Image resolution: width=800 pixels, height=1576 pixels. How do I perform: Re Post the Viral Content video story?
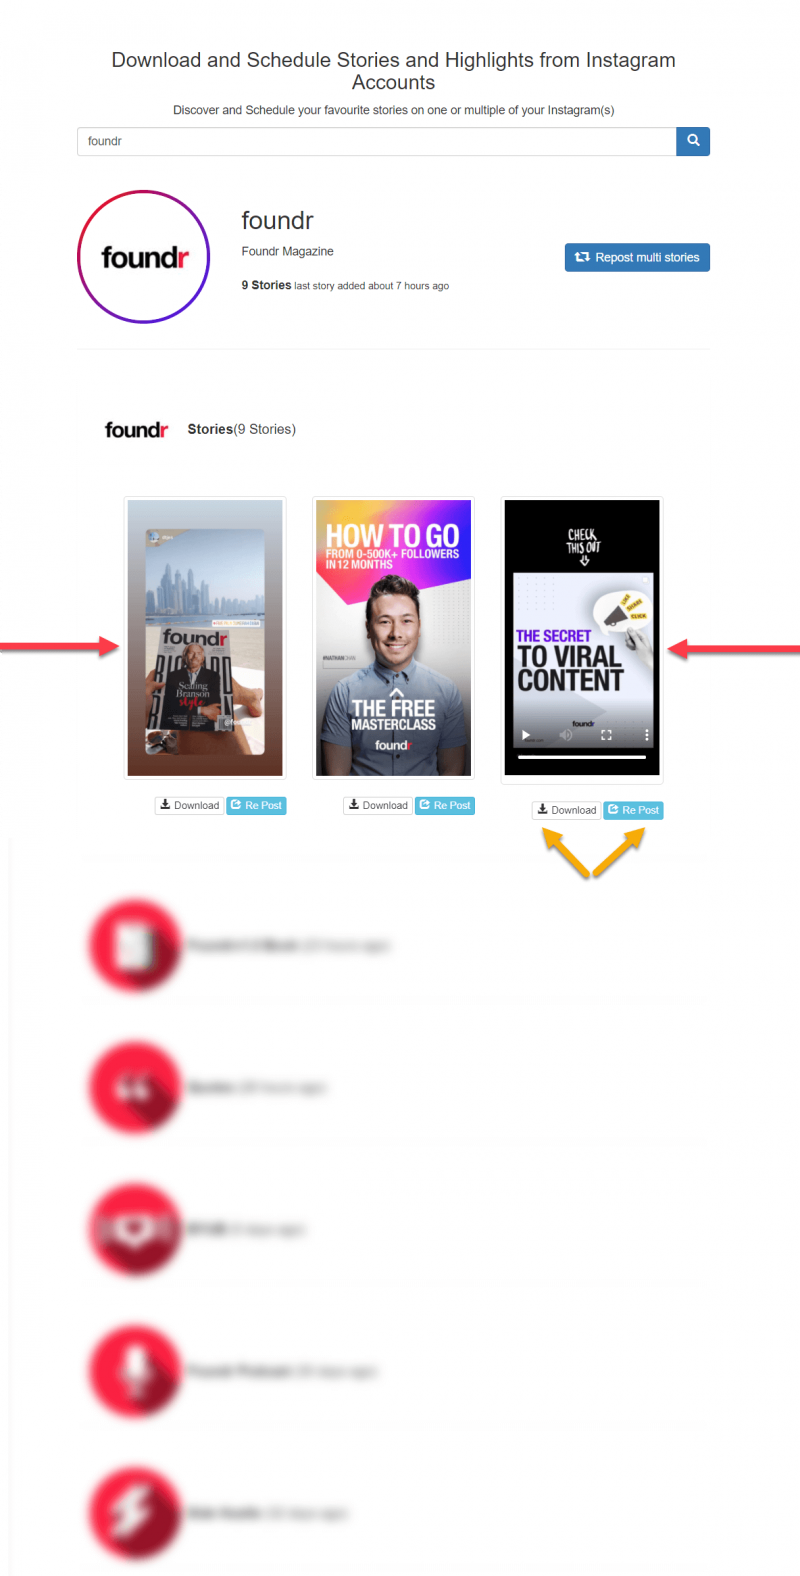coord(633,810)
